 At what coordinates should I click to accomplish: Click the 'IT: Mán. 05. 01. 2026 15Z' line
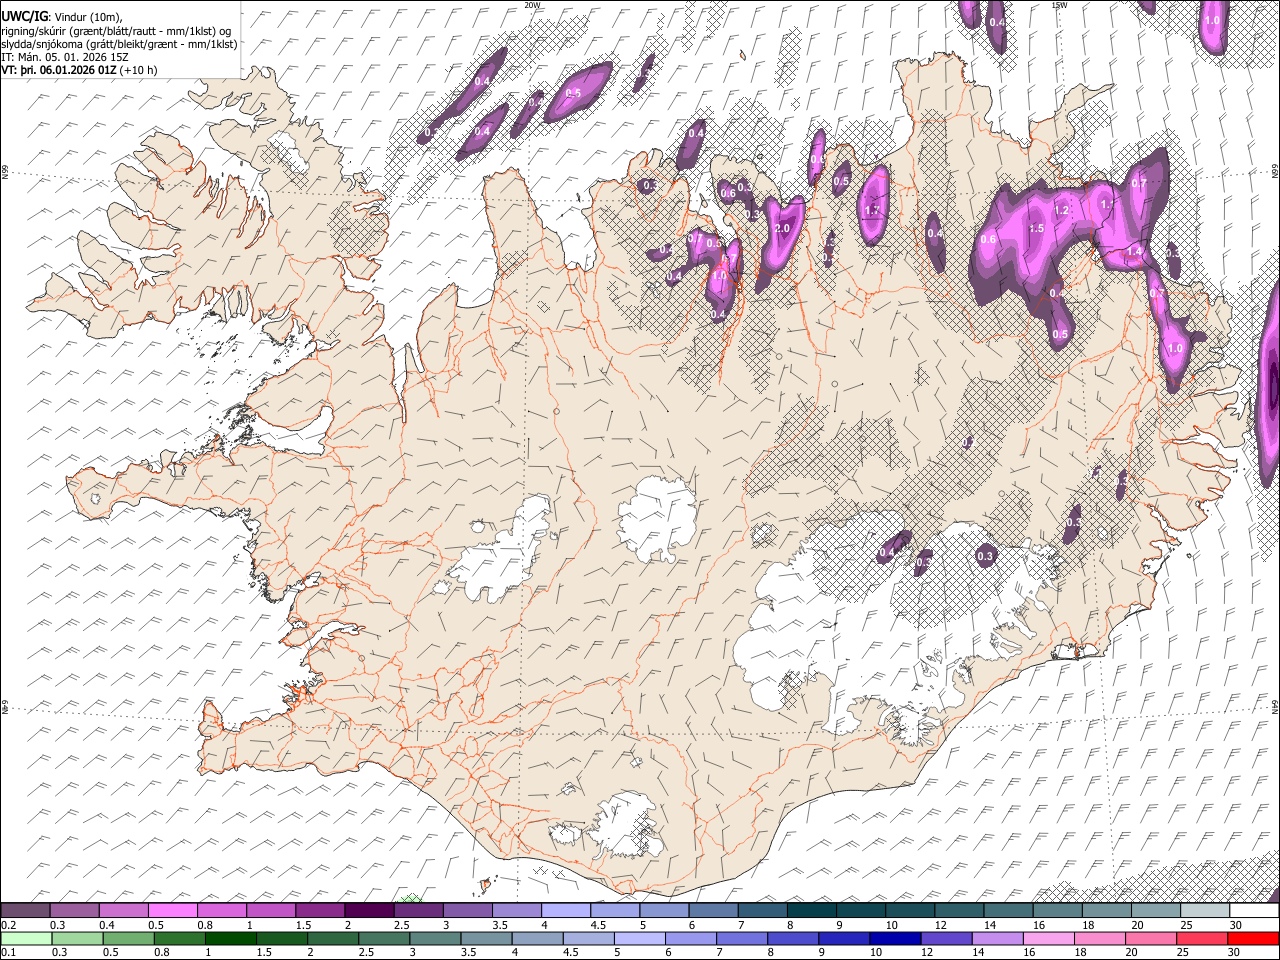click(65, 57)
